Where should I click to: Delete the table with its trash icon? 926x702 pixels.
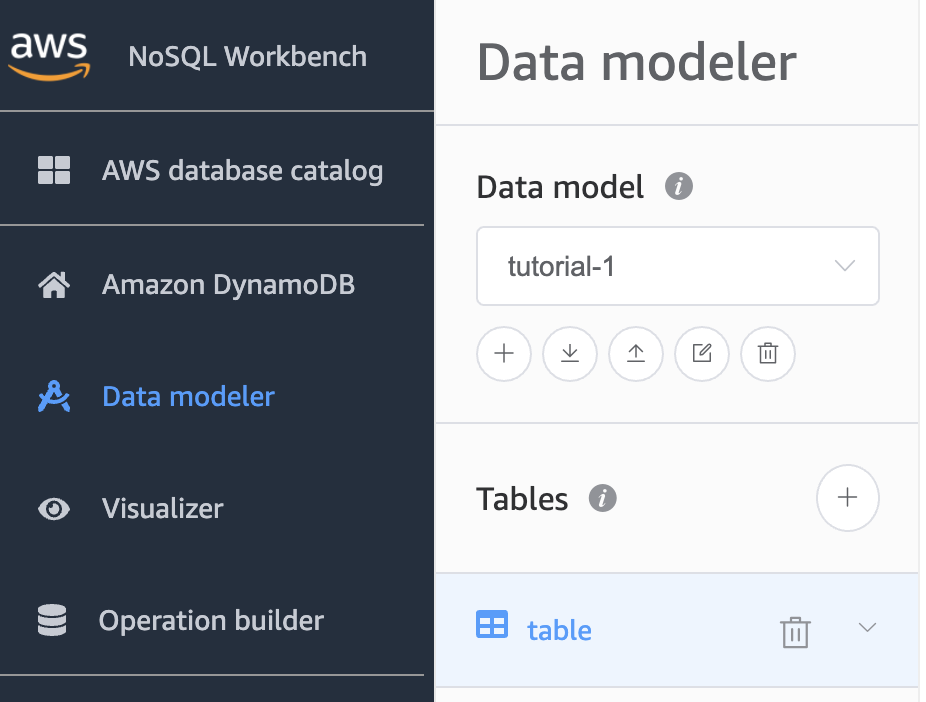point(795,632)
